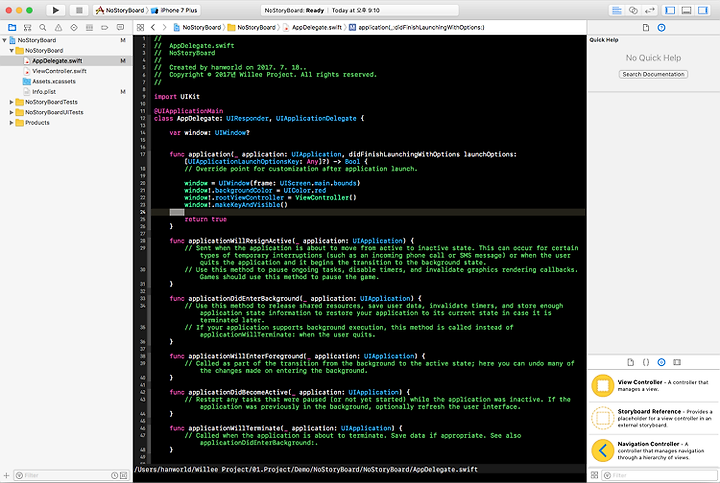Toggle the Utilities panel
The width and height of the screenshot is (720, 483).
[703, 10]
